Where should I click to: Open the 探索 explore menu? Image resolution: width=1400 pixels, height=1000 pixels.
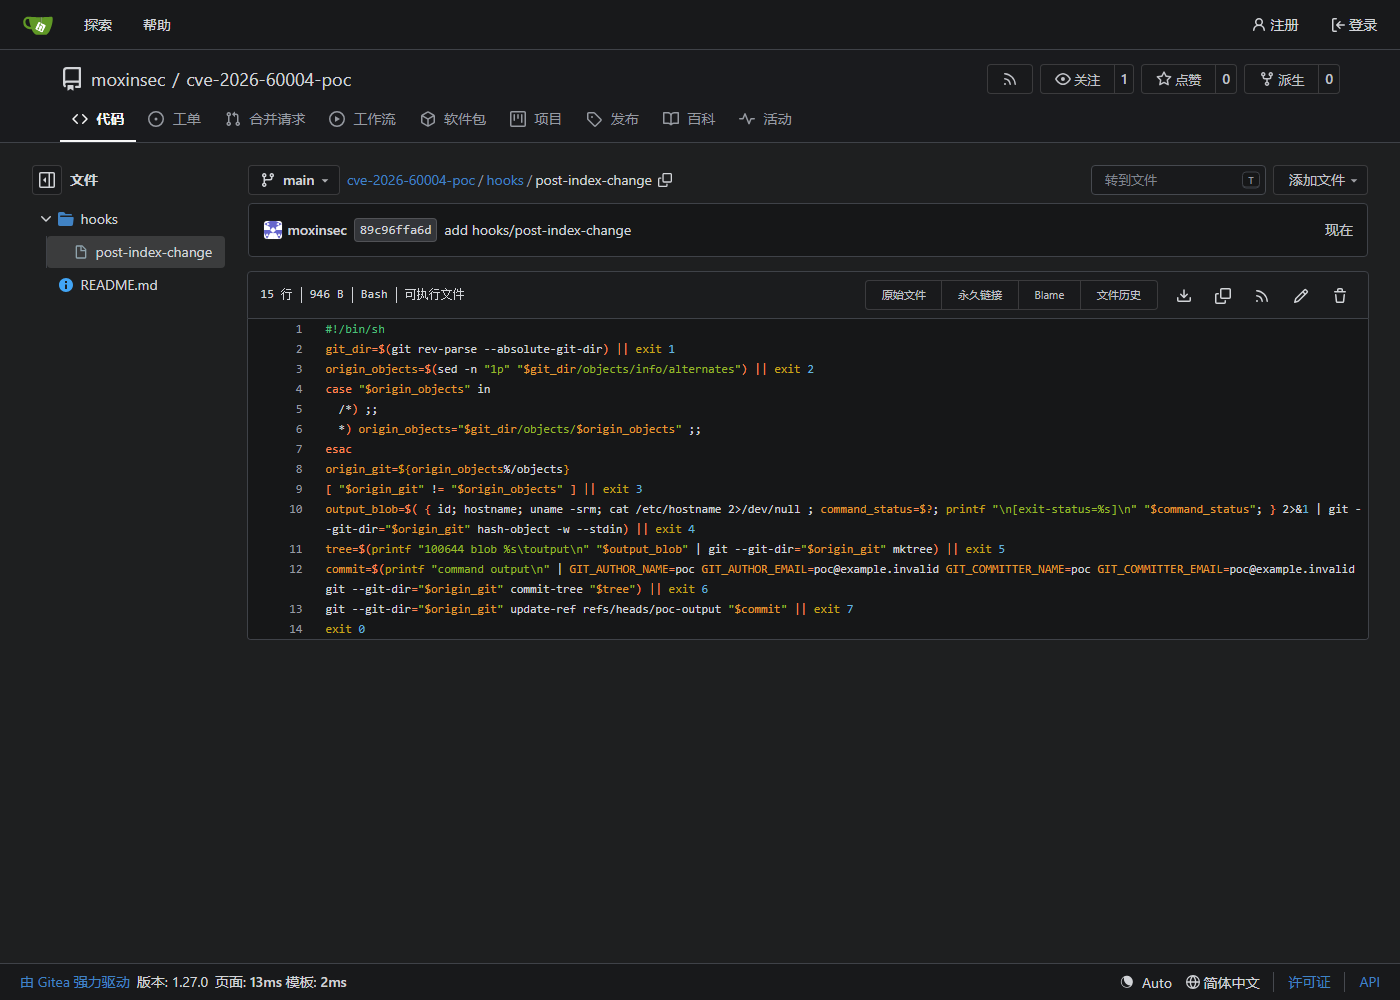point(98,25)
